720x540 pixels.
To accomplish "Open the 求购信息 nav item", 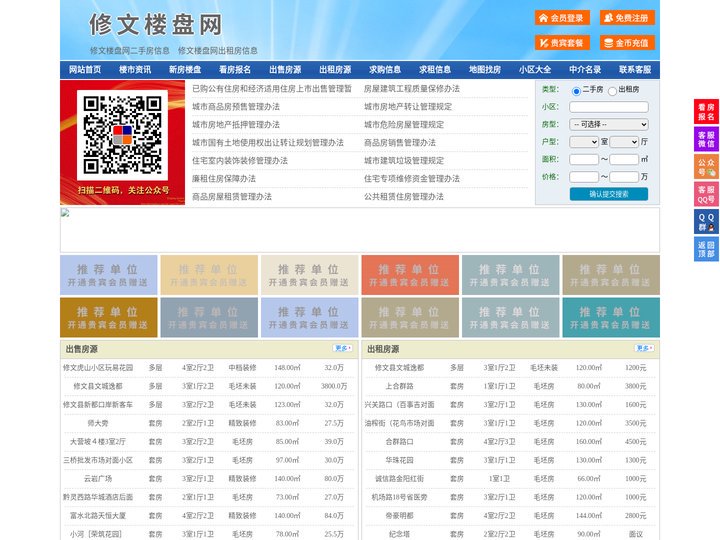I will click(x=385, y=70).
